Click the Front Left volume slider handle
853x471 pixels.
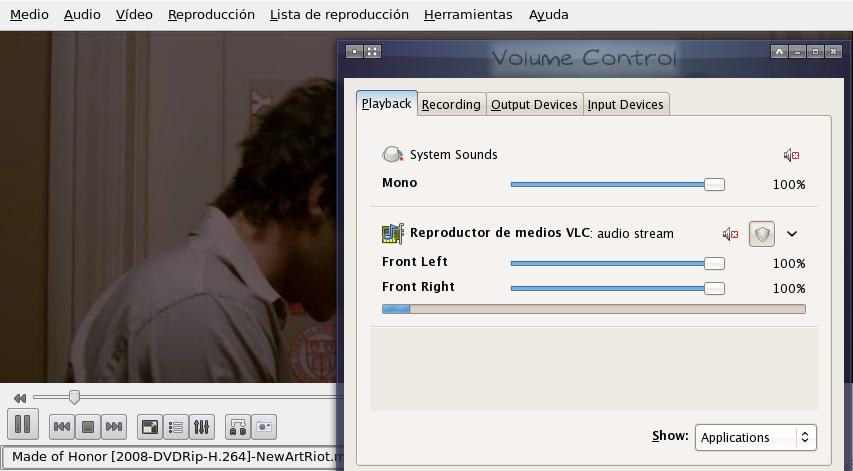pos(714,263)
